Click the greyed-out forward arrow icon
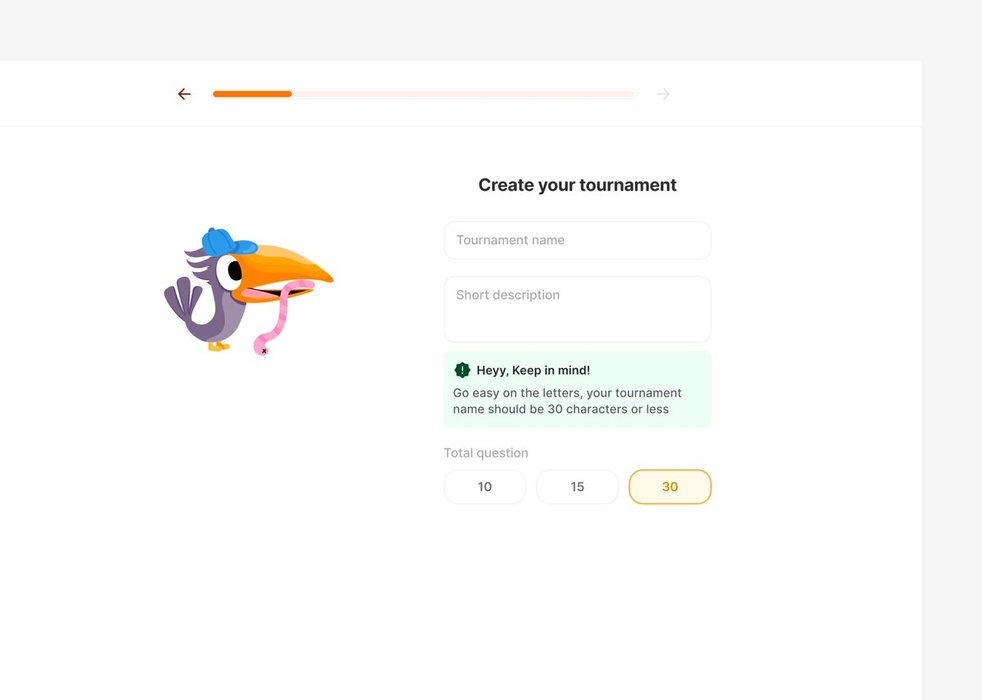 [x=663, y=94]
